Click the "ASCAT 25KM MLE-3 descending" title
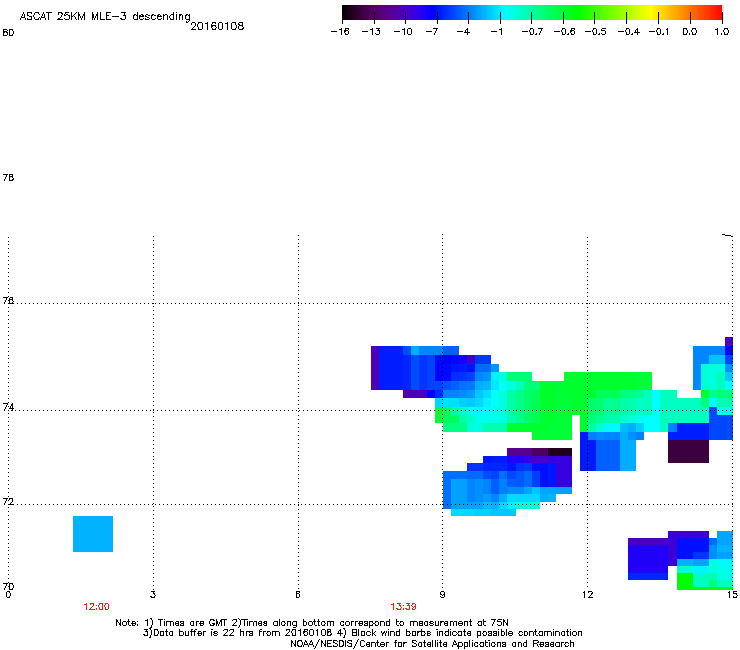 (x=105, y=16)
